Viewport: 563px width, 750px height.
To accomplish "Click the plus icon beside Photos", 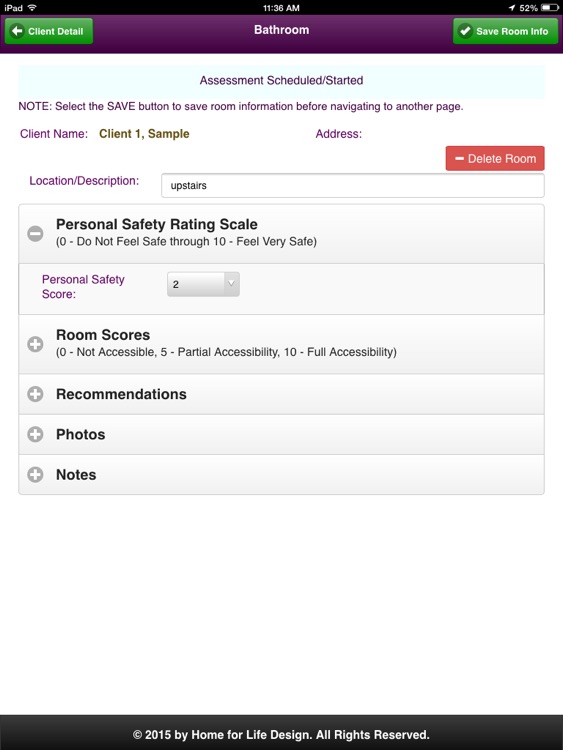I will coord(35,434).
